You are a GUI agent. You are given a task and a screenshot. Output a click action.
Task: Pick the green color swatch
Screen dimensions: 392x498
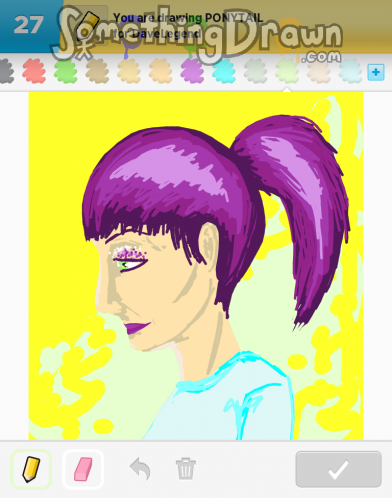tap(66, 71)
